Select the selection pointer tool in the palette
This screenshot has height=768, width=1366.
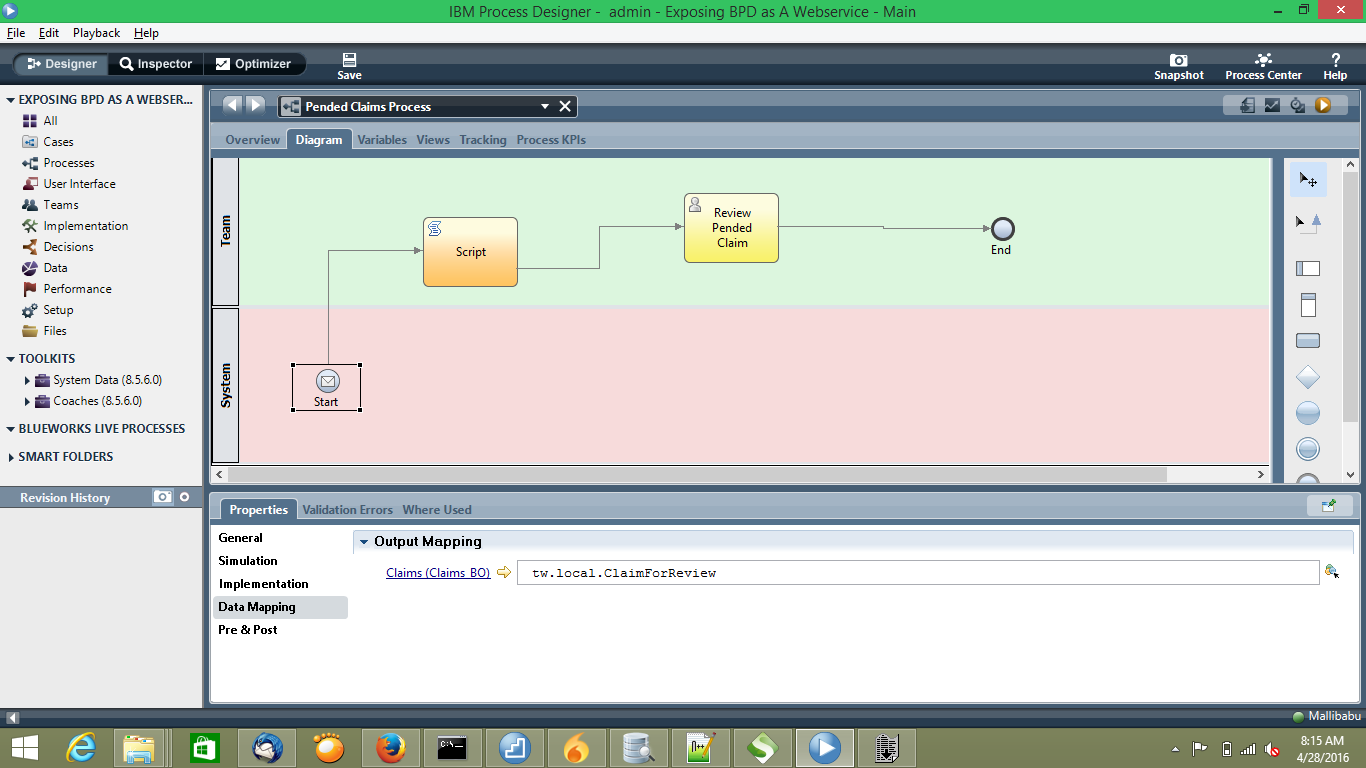click(x=1308, y=180)
